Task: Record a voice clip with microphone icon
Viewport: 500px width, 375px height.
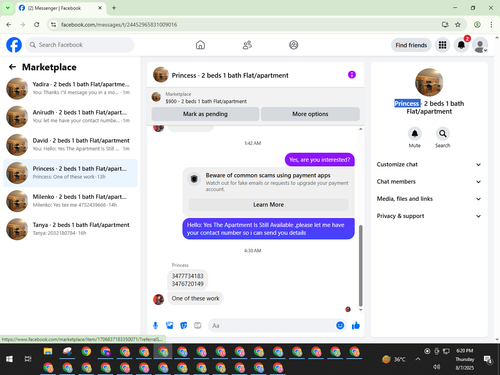Action: (x=155, y=325)
